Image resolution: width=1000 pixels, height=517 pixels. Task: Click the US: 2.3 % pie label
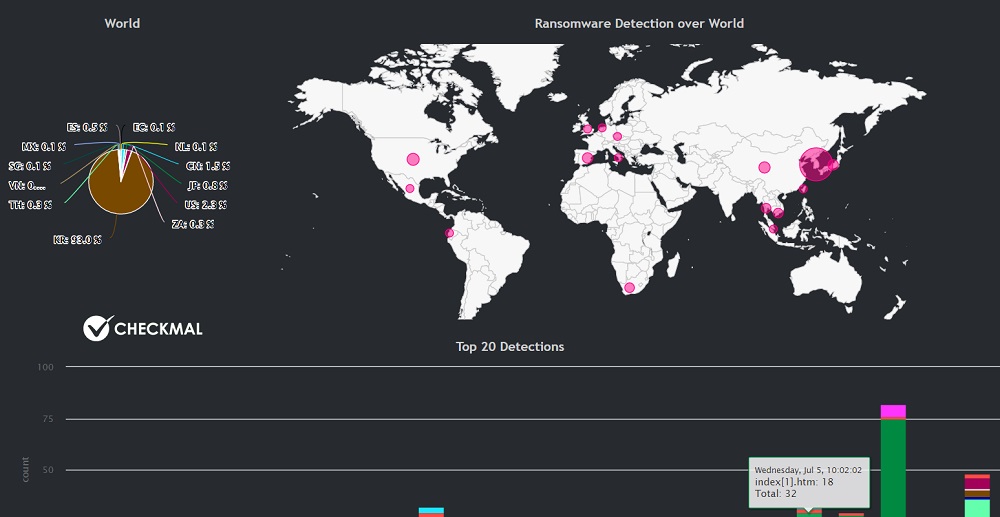(207, 205)
